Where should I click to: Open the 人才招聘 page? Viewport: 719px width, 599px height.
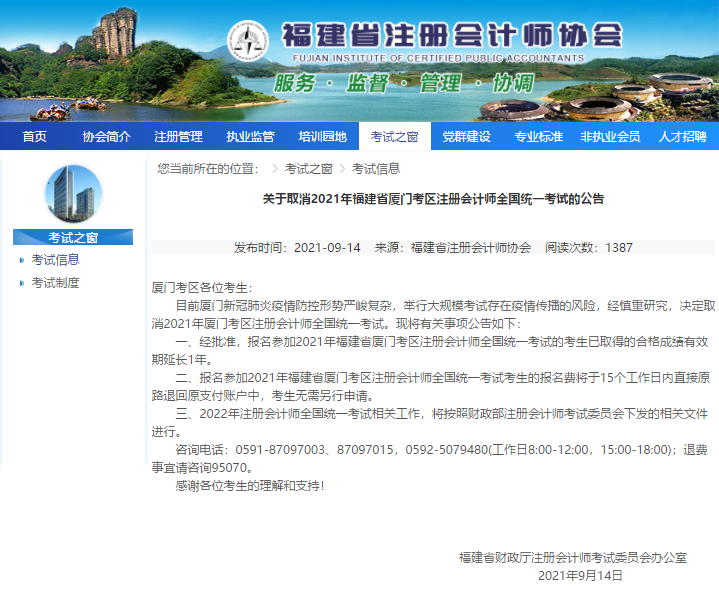[x=682, y=136]
